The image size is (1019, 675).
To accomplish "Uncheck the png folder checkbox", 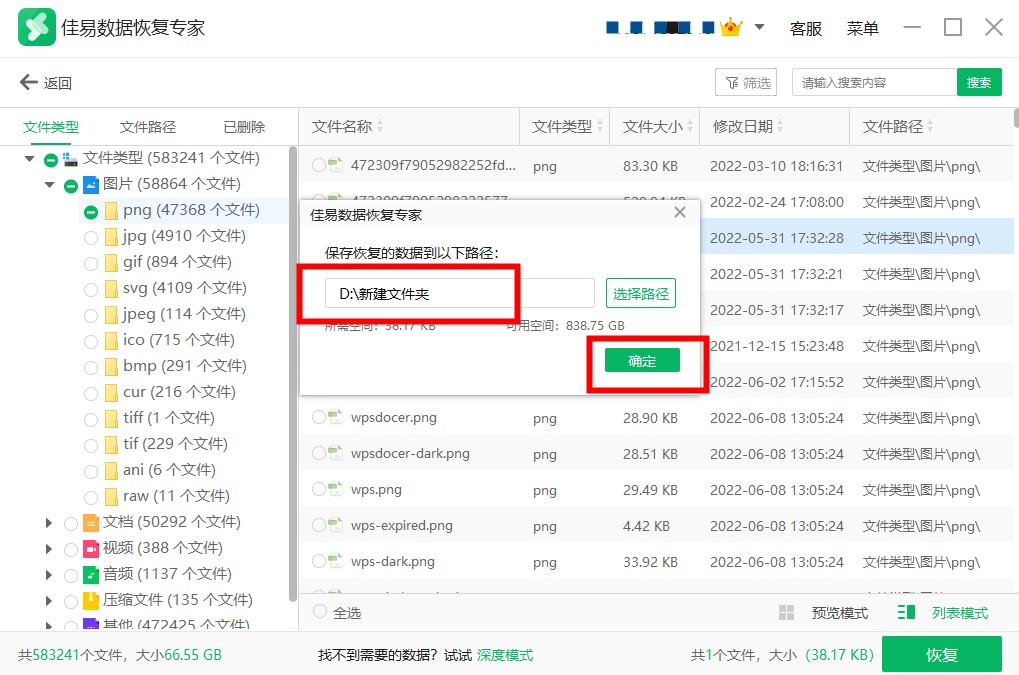I will (91, 212).
